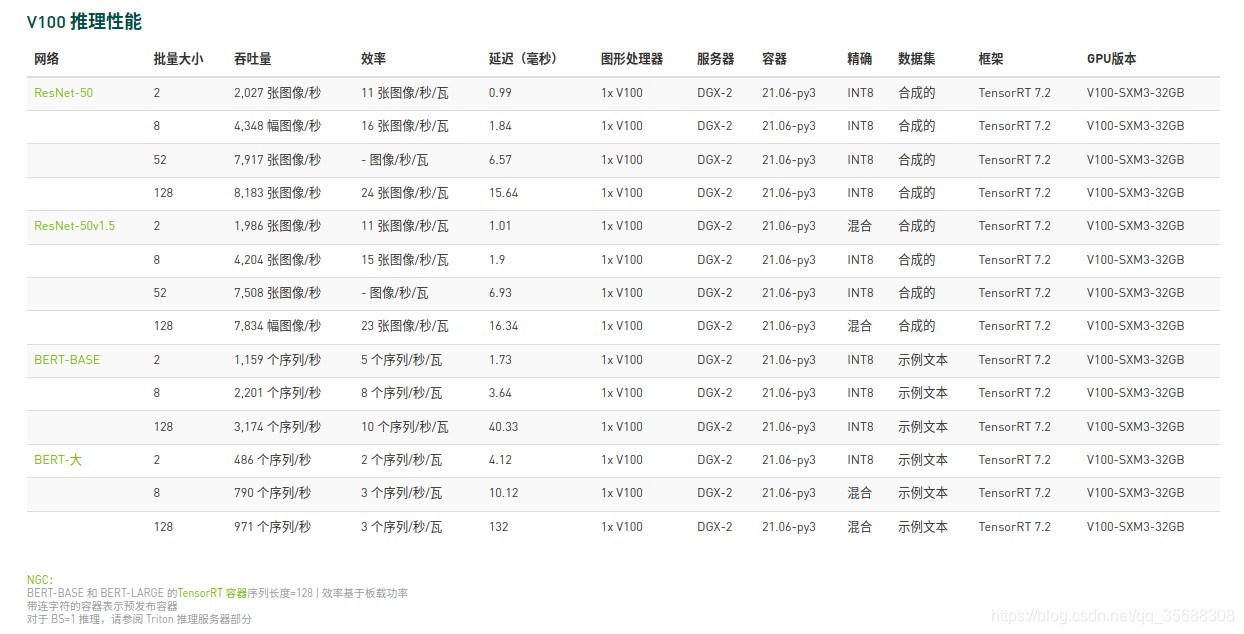Select throughput cell 486 个序列/秒

tap(272, 460)
